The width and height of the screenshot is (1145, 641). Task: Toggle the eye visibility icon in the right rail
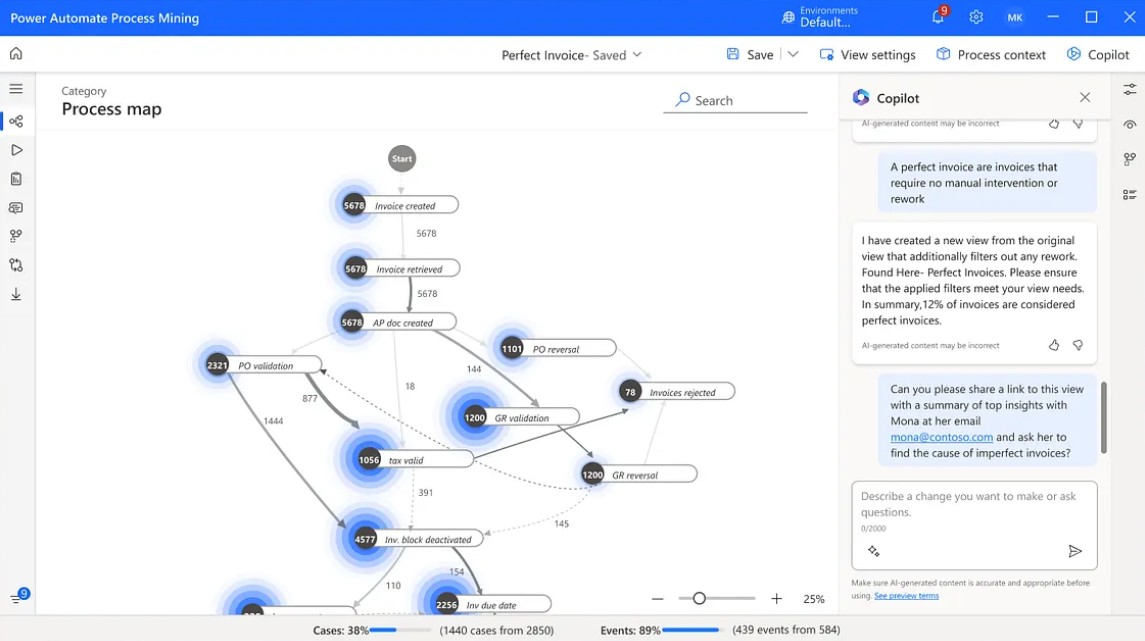[x=1129, y=125]
